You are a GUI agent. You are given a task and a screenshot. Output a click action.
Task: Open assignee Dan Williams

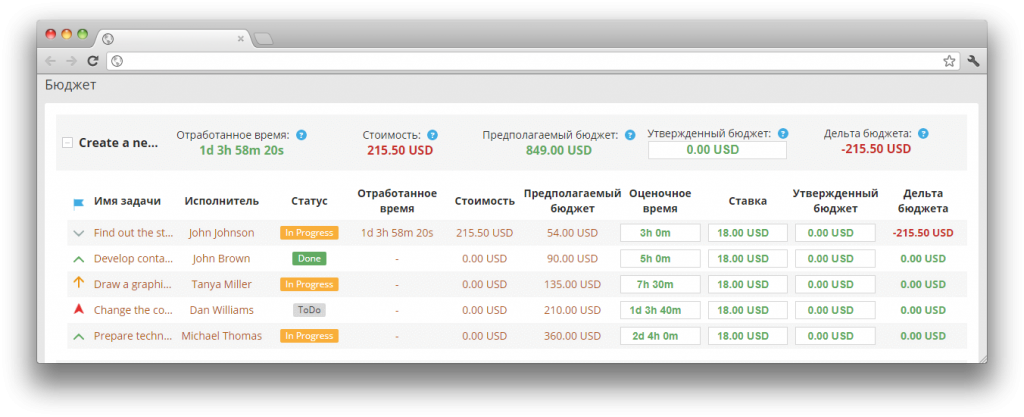coord(221,310)
